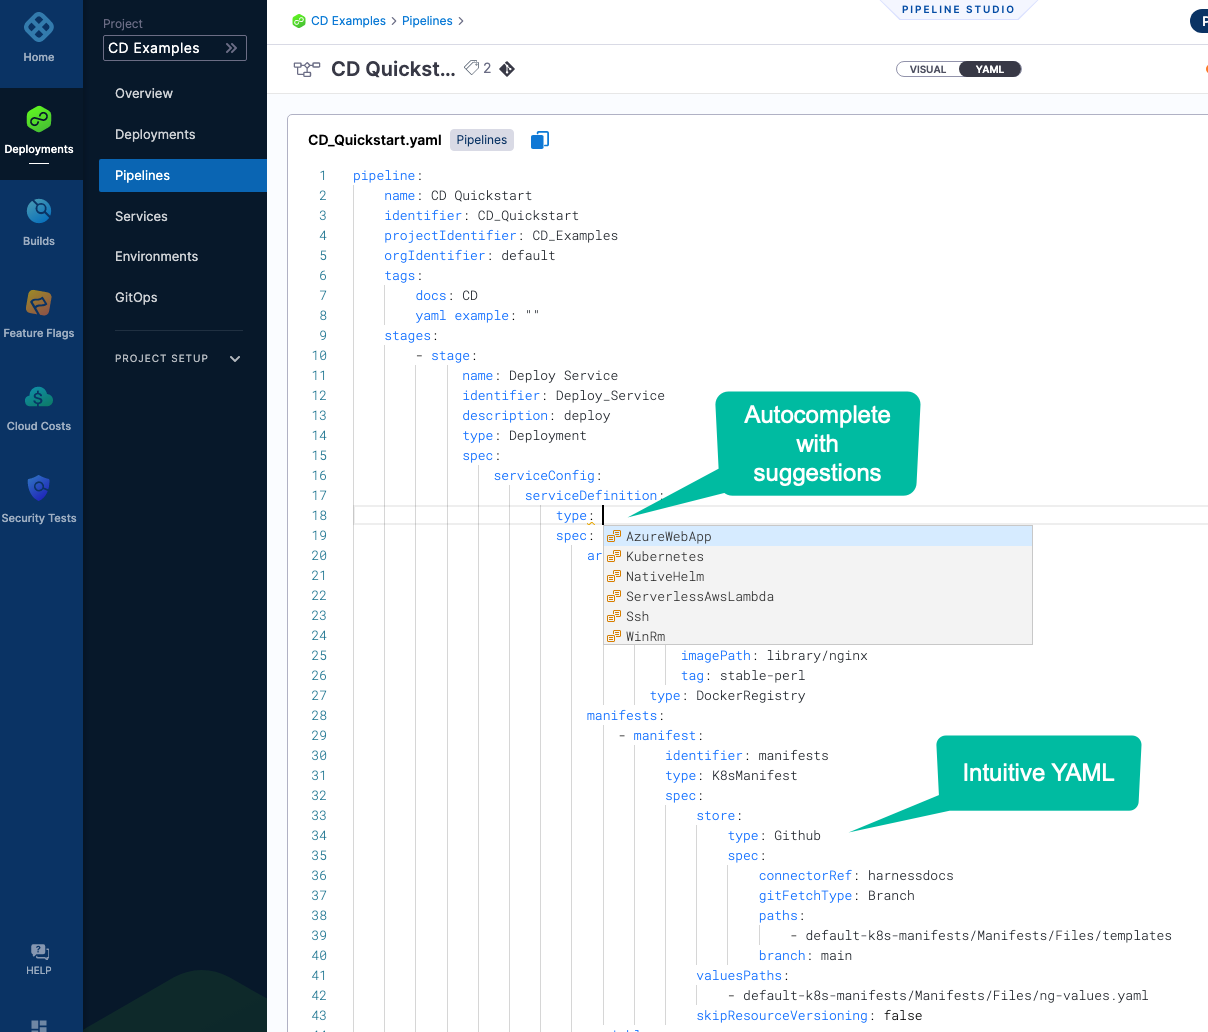This screenshot has width=1208, height=1032.
Task: Open Security Tests module
Action: [x=39, y=489]
